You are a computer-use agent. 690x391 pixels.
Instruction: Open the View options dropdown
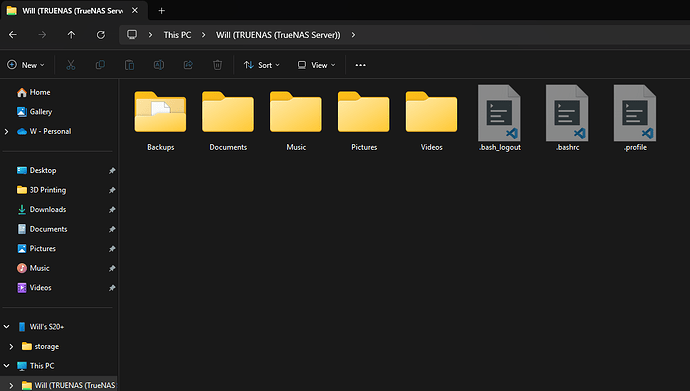pos(316,65)
